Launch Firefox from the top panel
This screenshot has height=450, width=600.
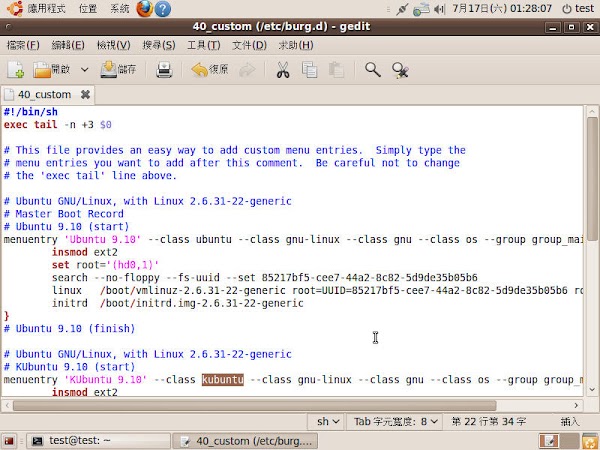pos(145,8)
